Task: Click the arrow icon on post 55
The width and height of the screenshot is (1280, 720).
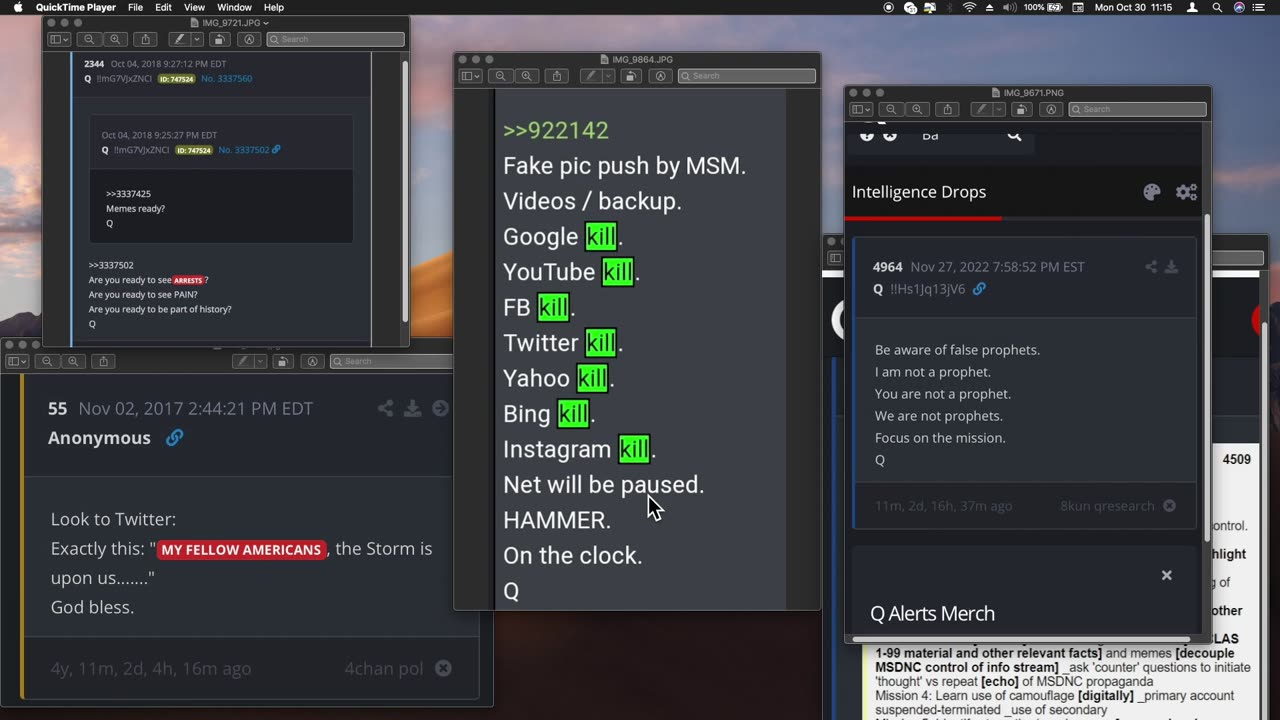Action: [440, 408]
